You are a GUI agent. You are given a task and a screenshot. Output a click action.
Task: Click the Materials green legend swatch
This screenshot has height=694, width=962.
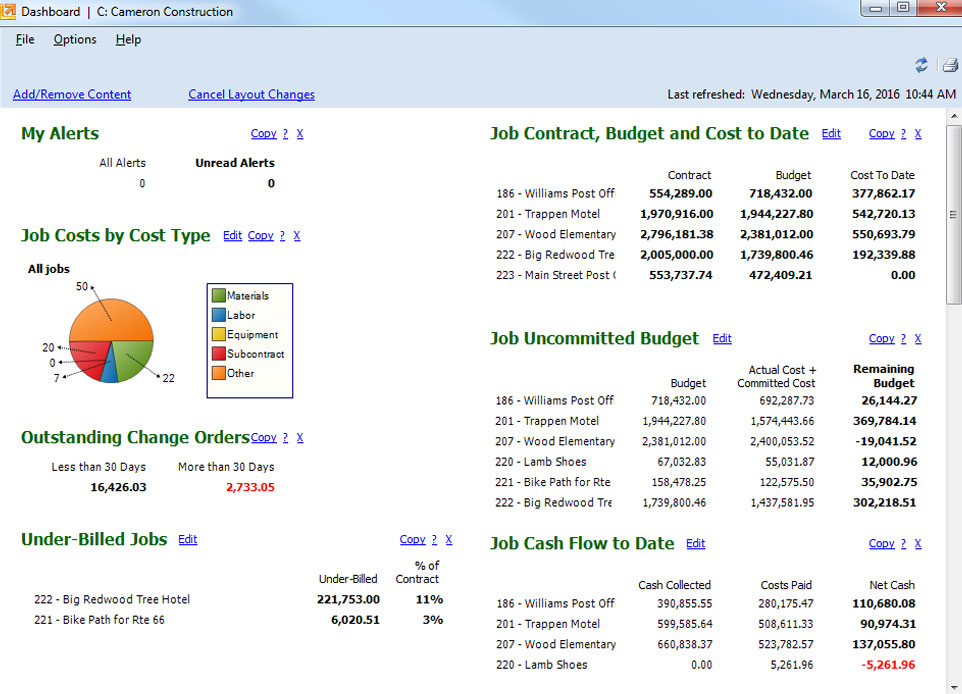pos(218,295)
